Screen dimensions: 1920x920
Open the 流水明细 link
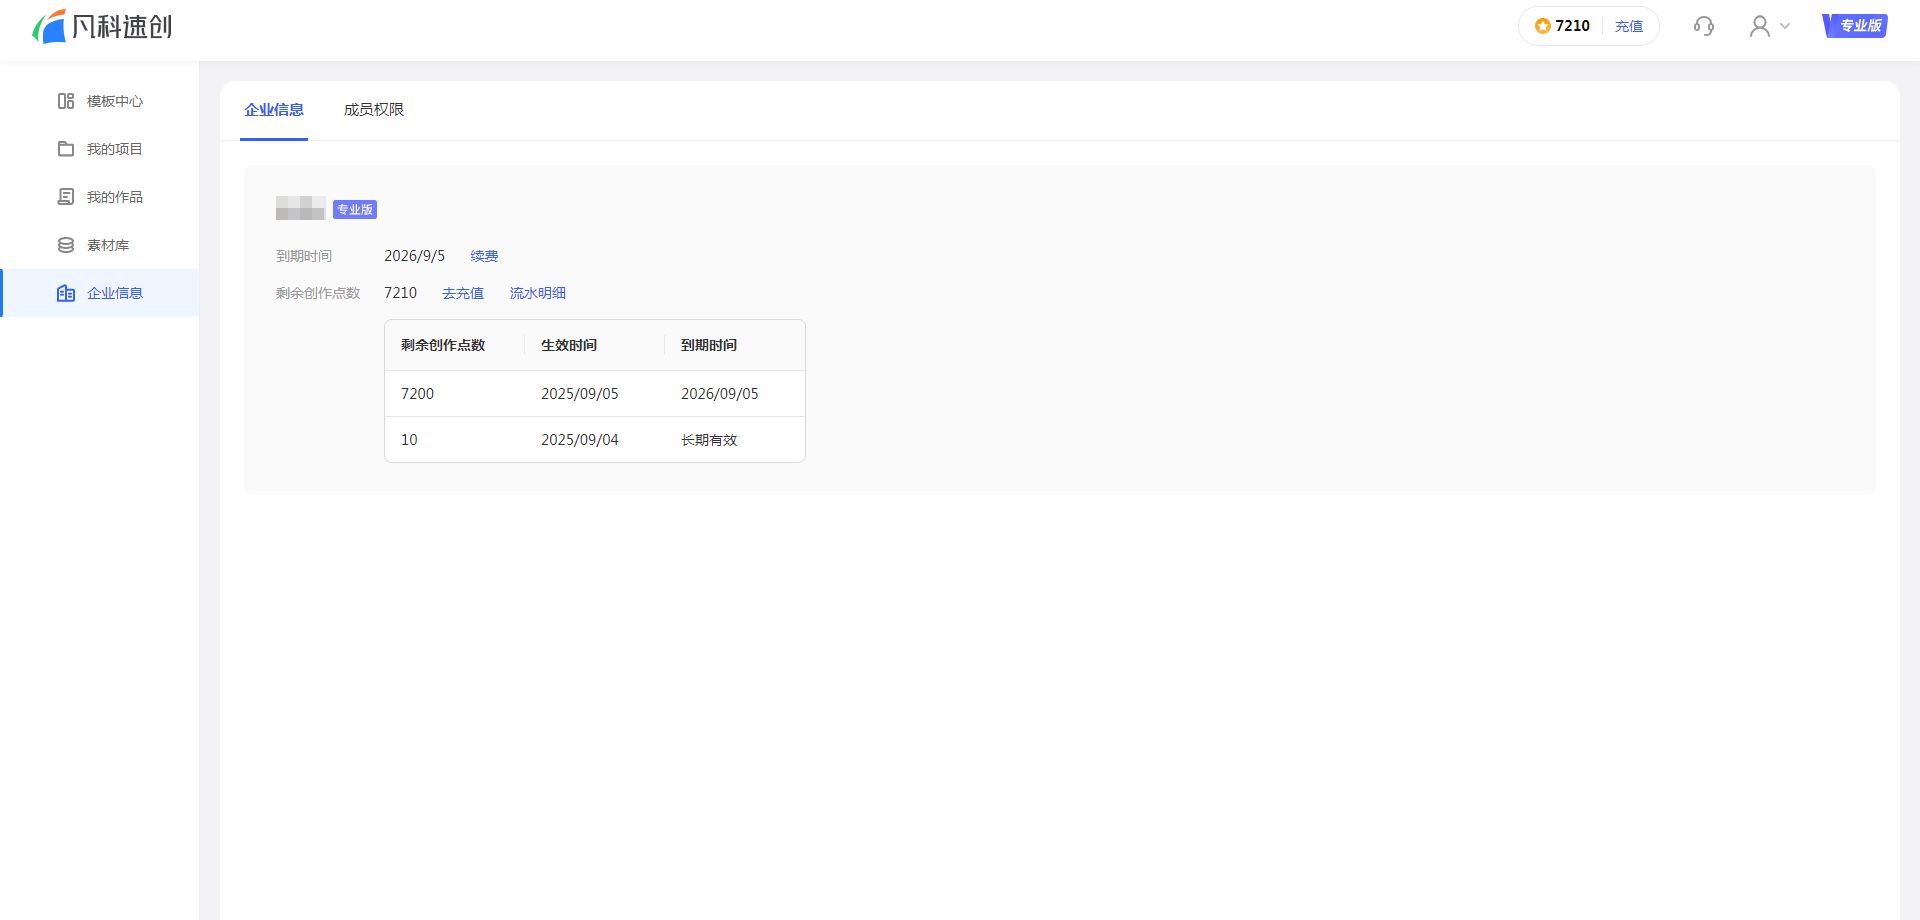(538, 293)
